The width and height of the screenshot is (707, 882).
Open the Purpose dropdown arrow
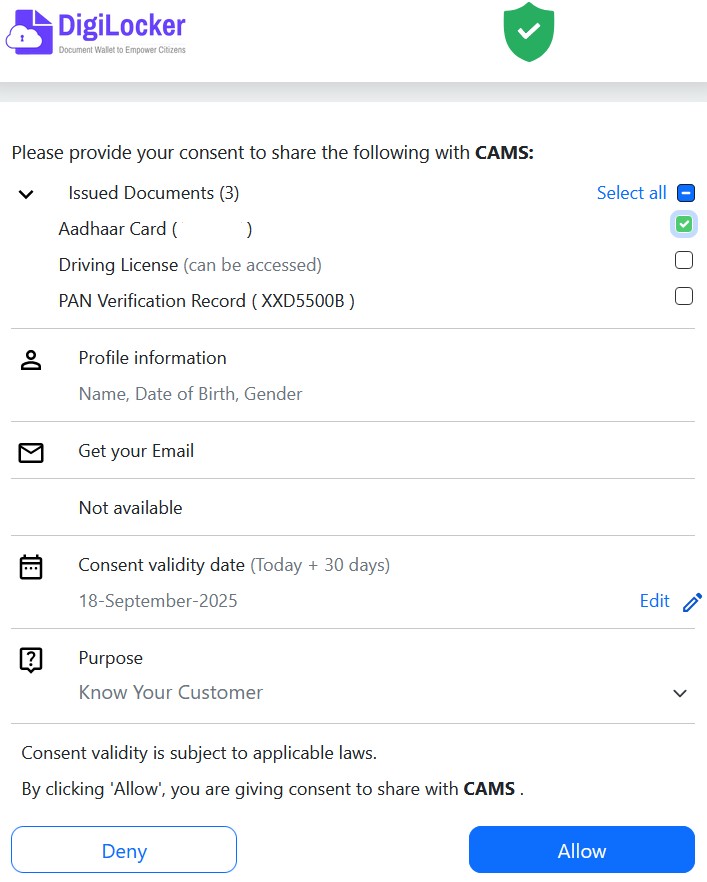click(x=680, y=693)
